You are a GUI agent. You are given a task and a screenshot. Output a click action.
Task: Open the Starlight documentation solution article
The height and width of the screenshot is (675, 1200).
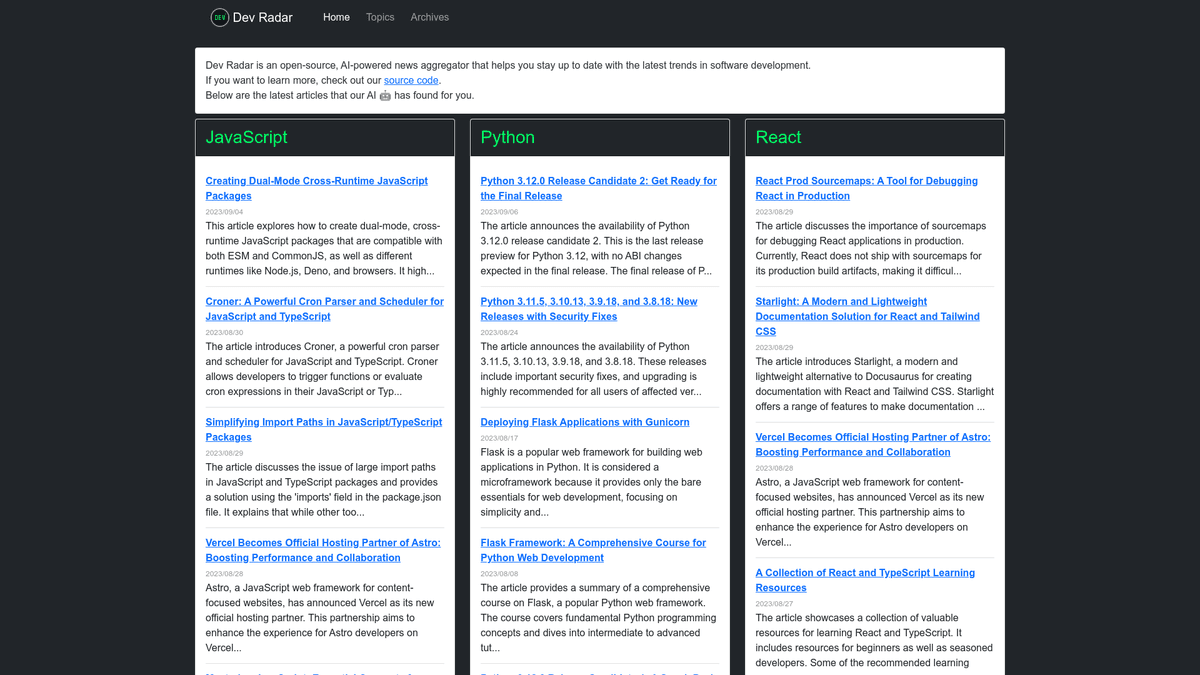868,316
